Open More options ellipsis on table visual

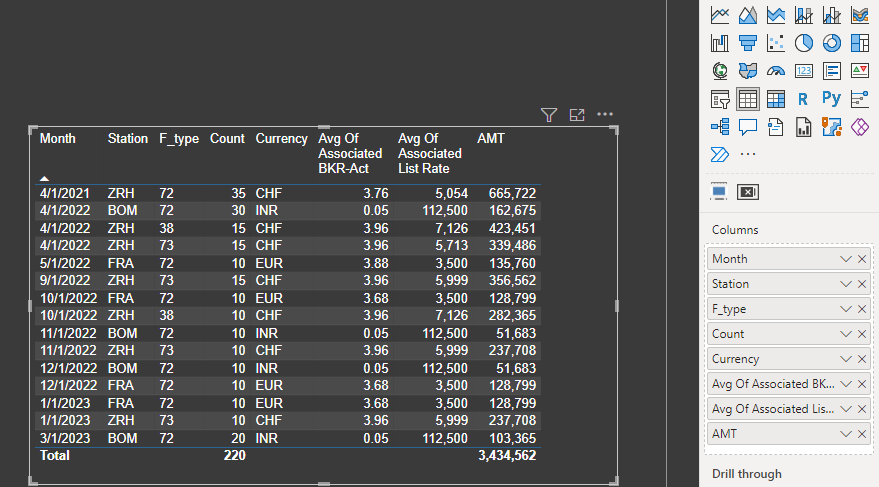coord(604,114)
